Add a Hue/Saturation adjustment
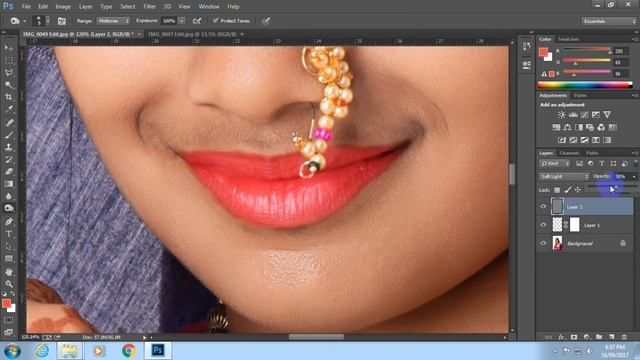The width and height of the screenshot is (640, 360). tap(556, 127)
